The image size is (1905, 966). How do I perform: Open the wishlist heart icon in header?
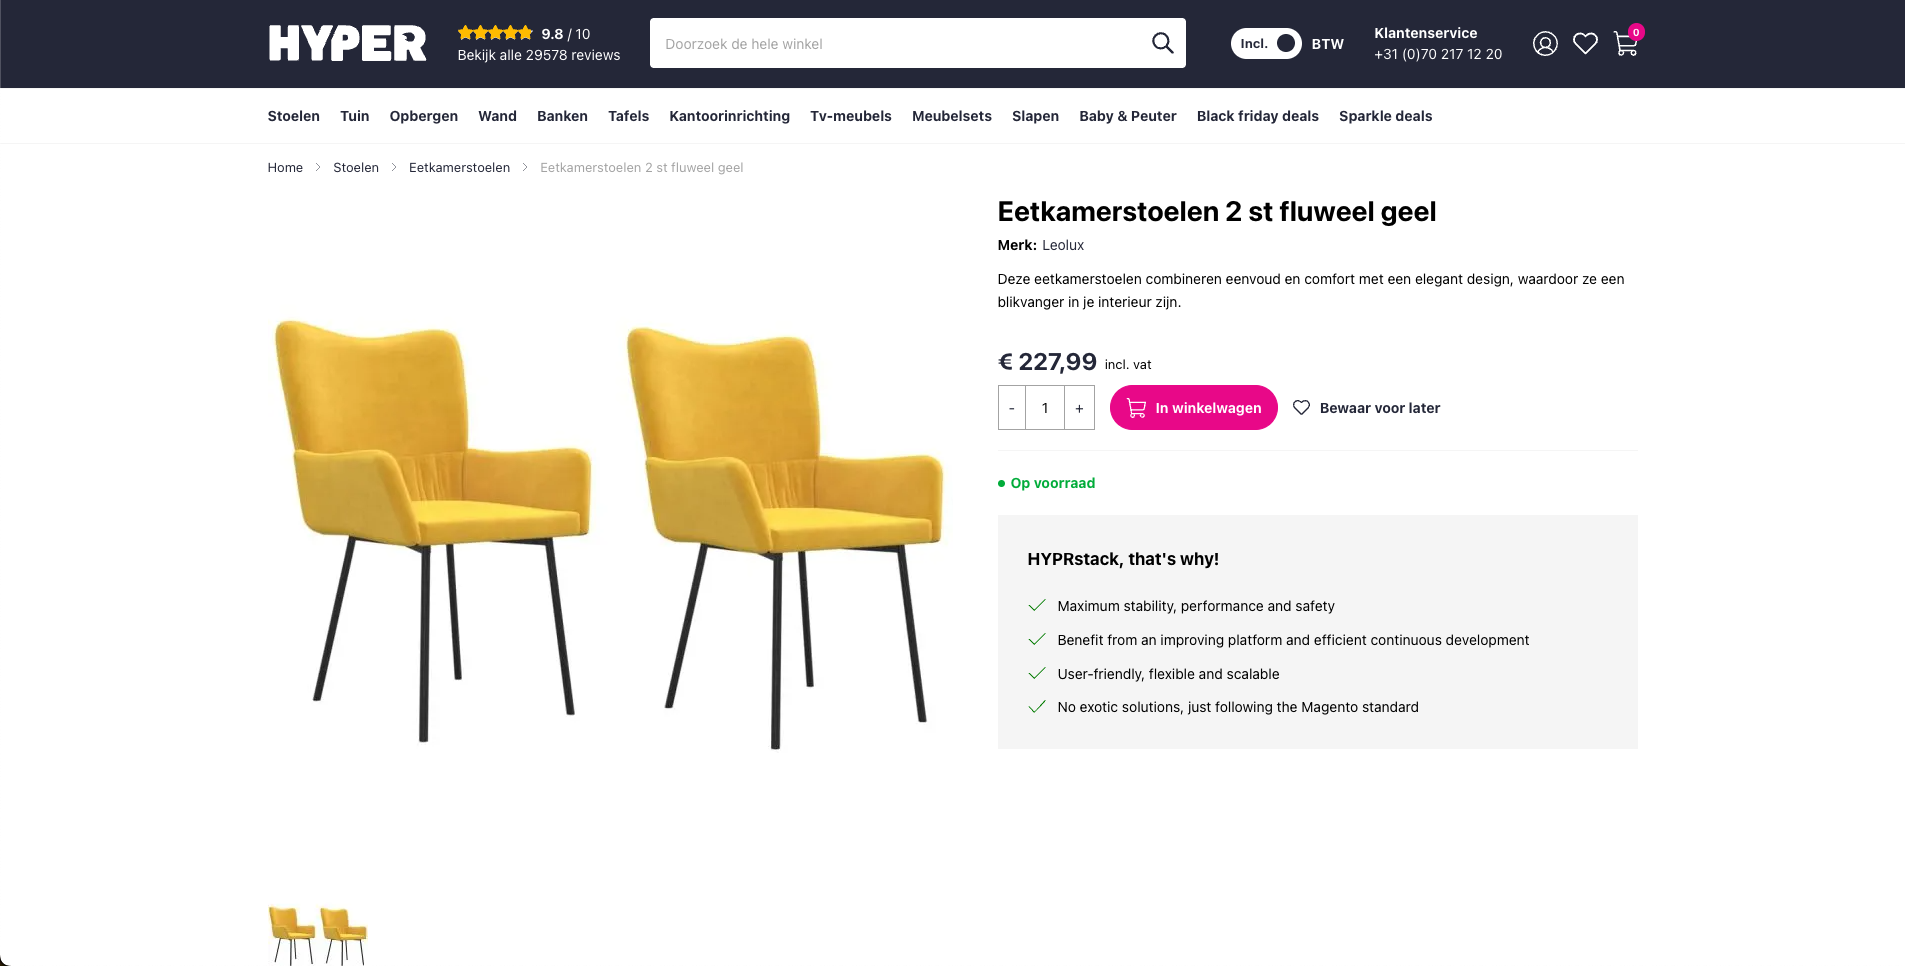click(1585, 44)
